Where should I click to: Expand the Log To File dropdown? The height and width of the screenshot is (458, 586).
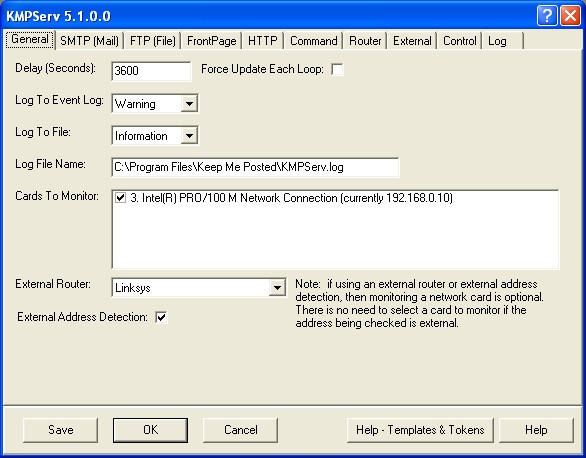coord(189,136)
